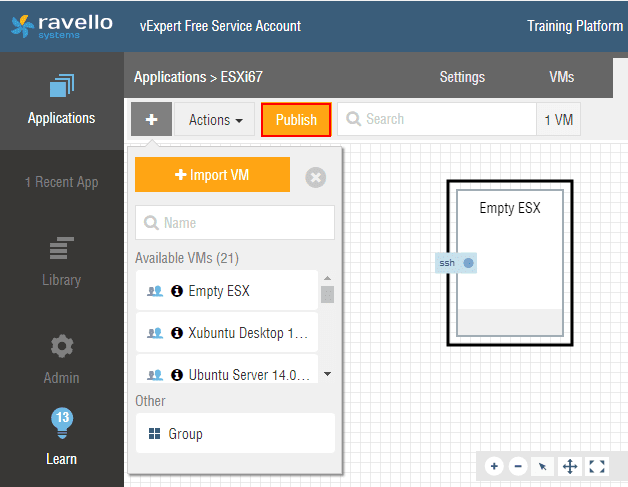Toggle the plus add-VM panel button
Screen dimensions: 628x487
(151, 120)
